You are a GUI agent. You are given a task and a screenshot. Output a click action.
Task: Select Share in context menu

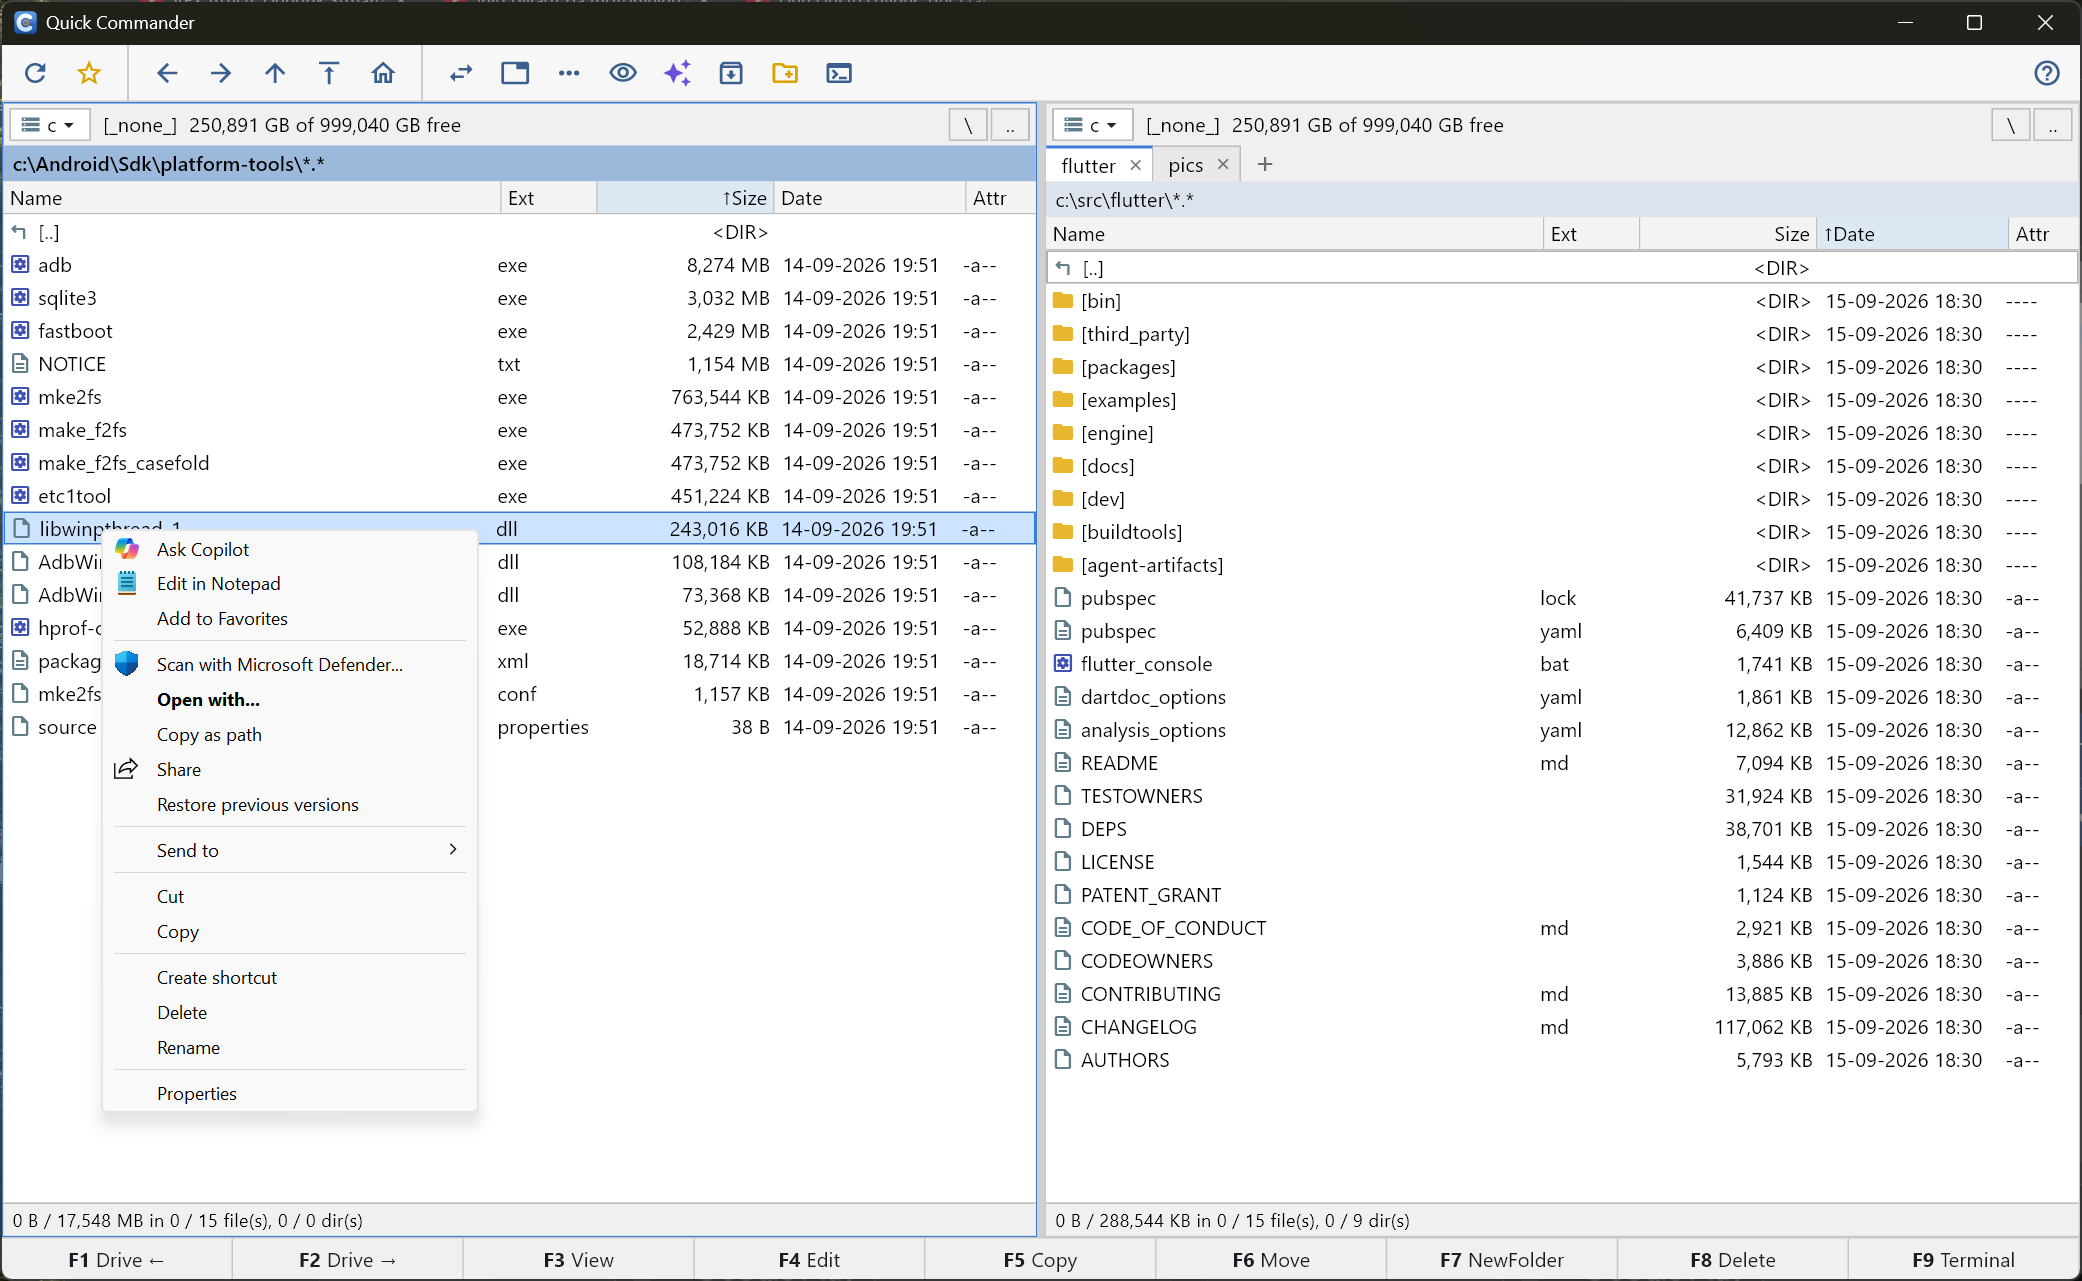pos(290,769)
